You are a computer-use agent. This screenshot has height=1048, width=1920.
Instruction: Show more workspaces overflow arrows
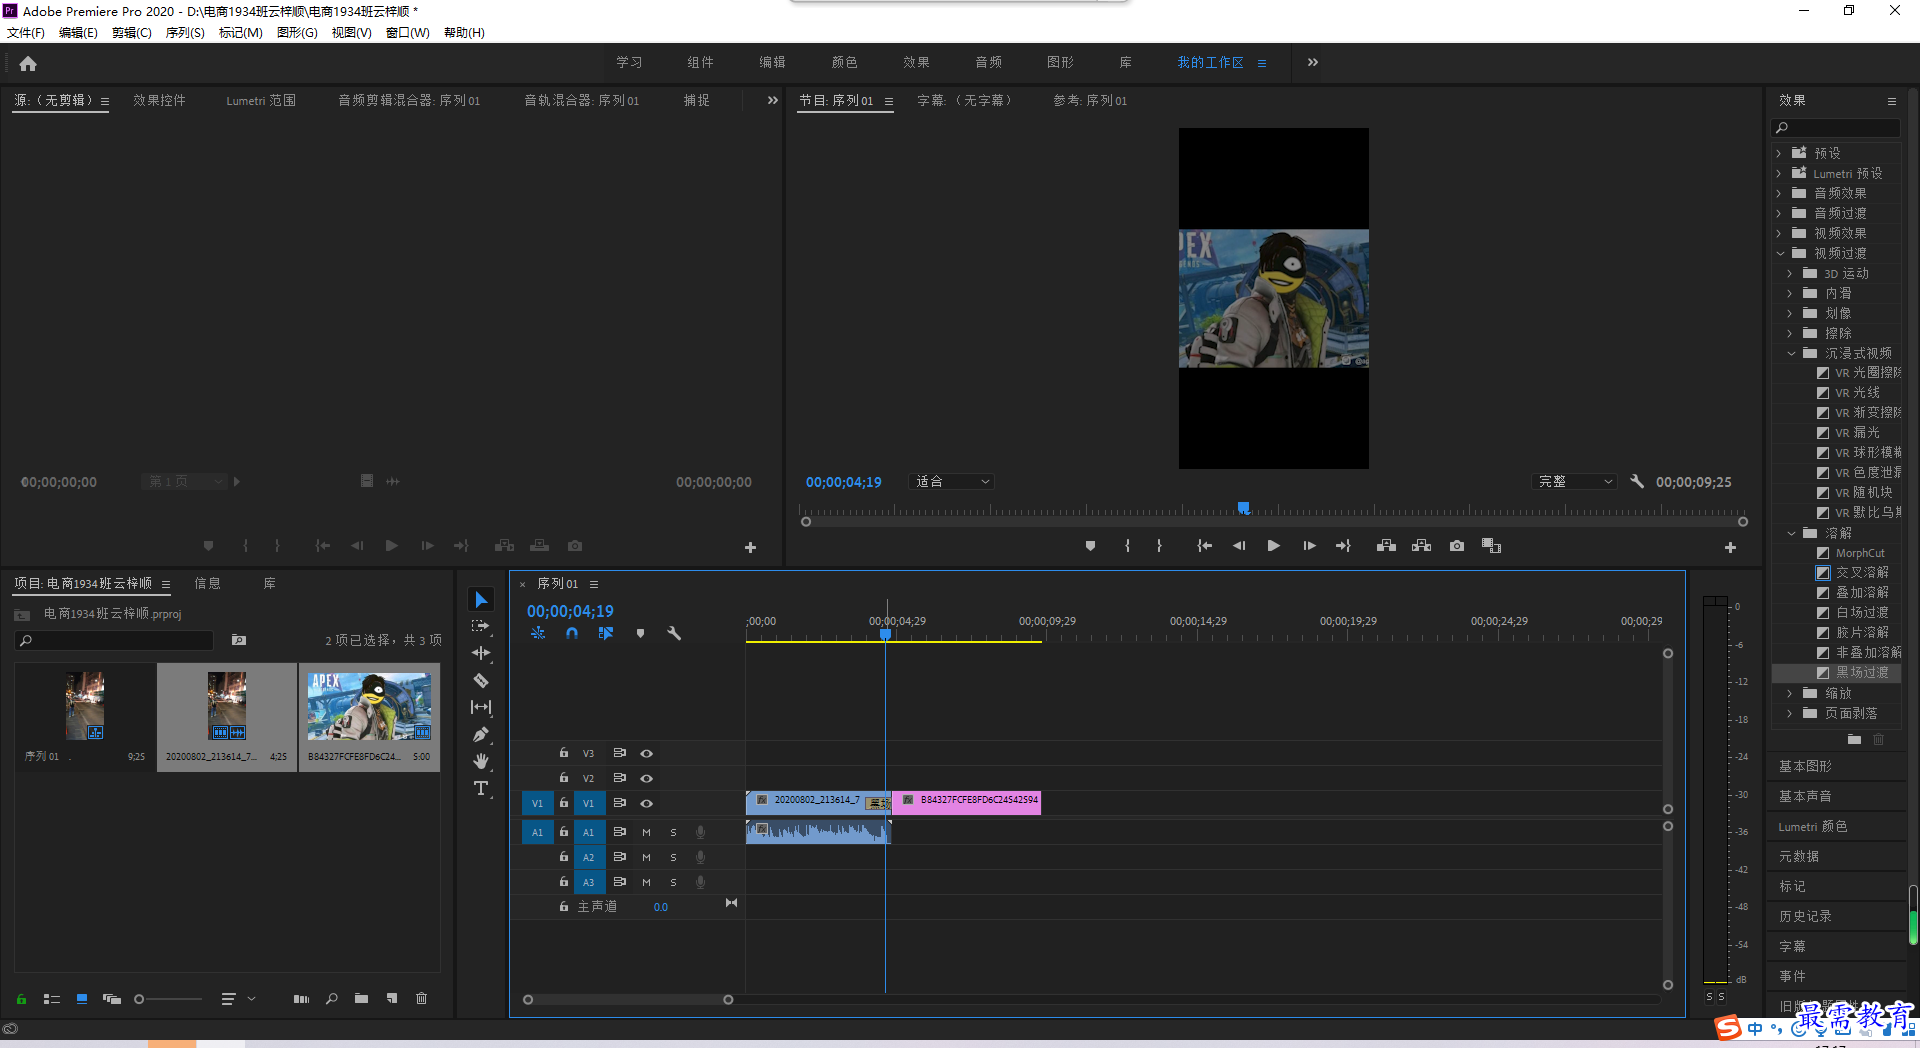click(x=1312, y=62)
